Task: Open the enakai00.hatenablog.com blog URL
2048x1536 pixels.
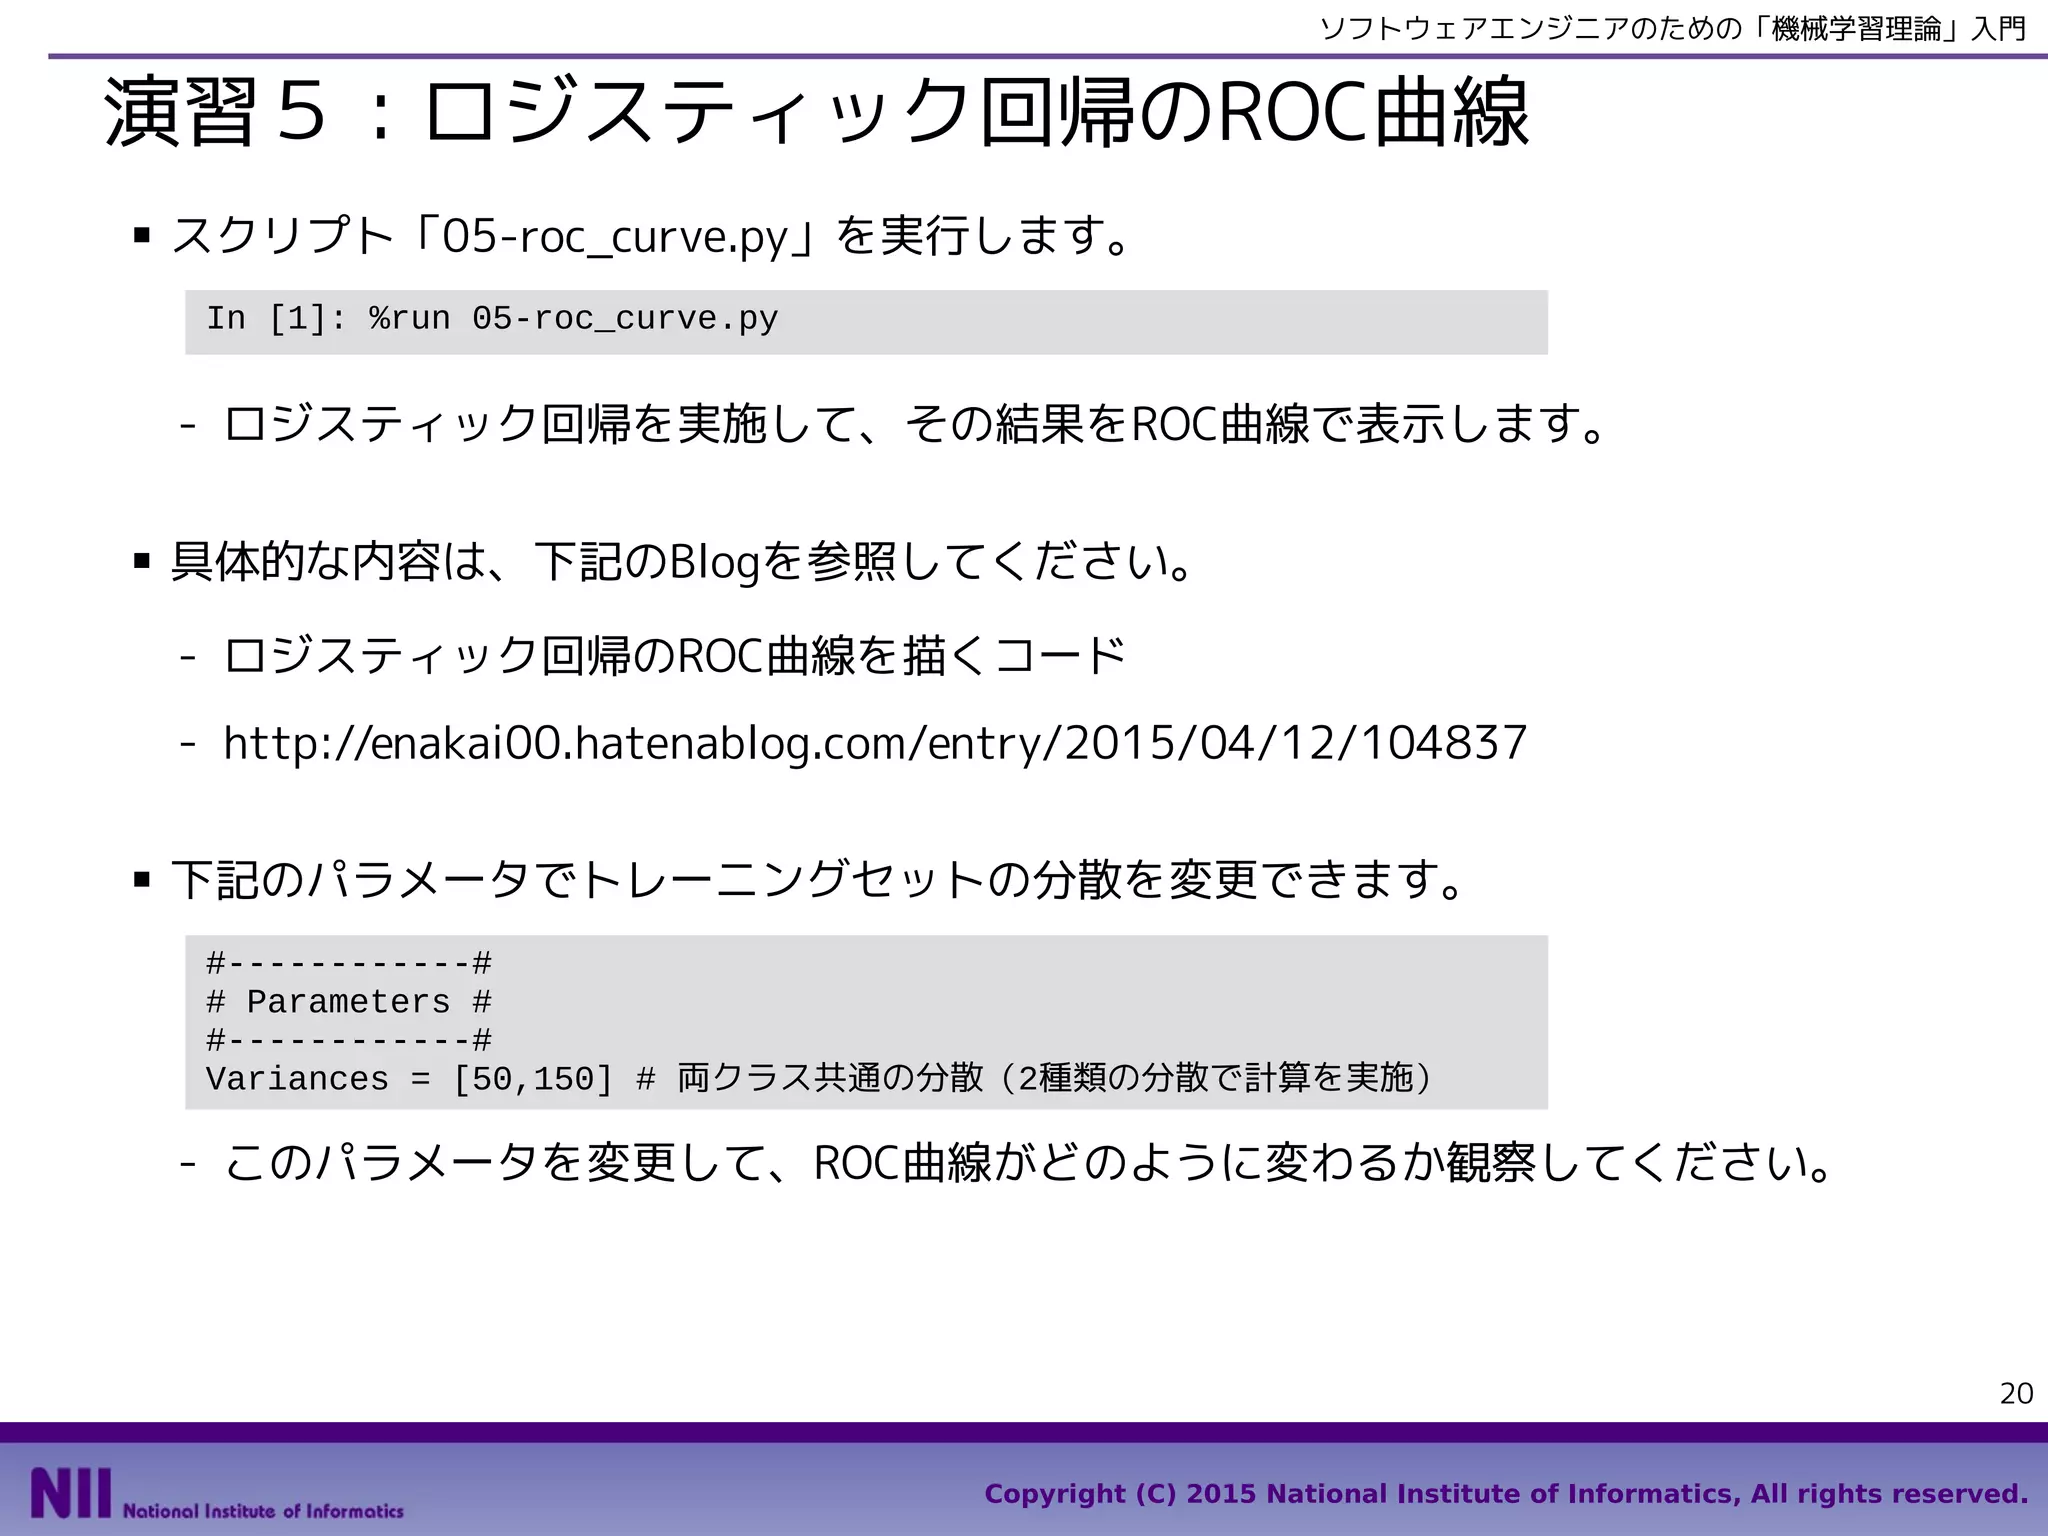Action: tap(875, 744)
